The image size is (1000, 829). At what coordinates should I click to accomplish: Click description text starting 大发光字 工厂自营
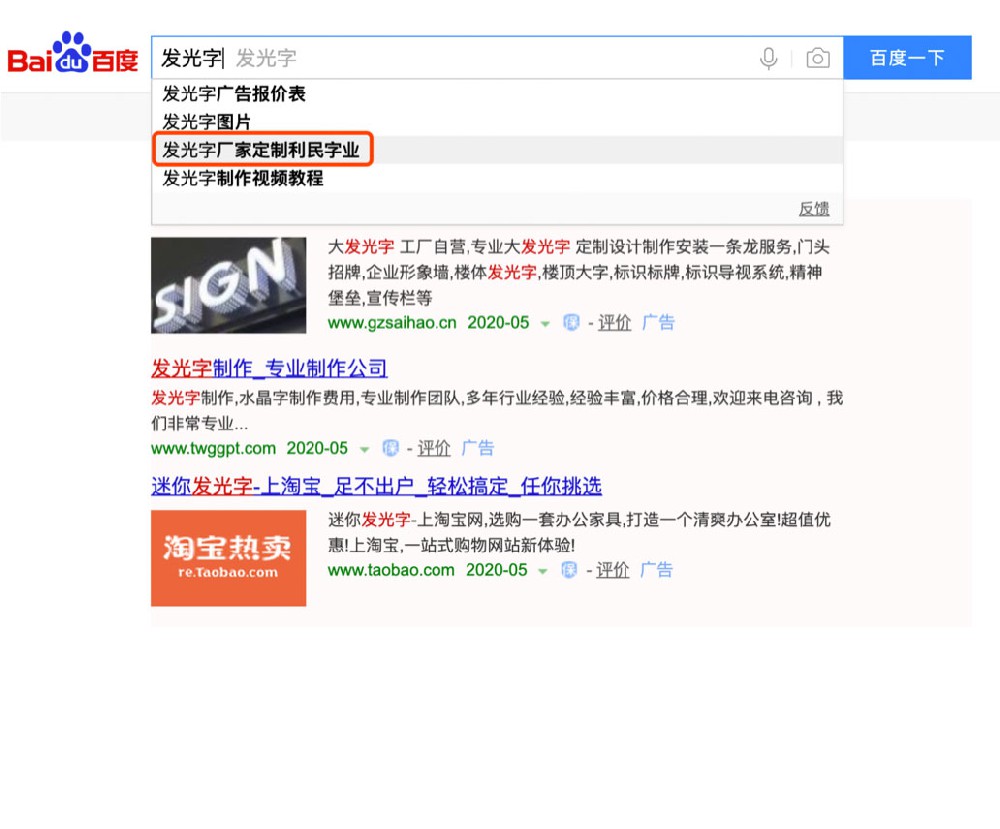click(579, 272)
